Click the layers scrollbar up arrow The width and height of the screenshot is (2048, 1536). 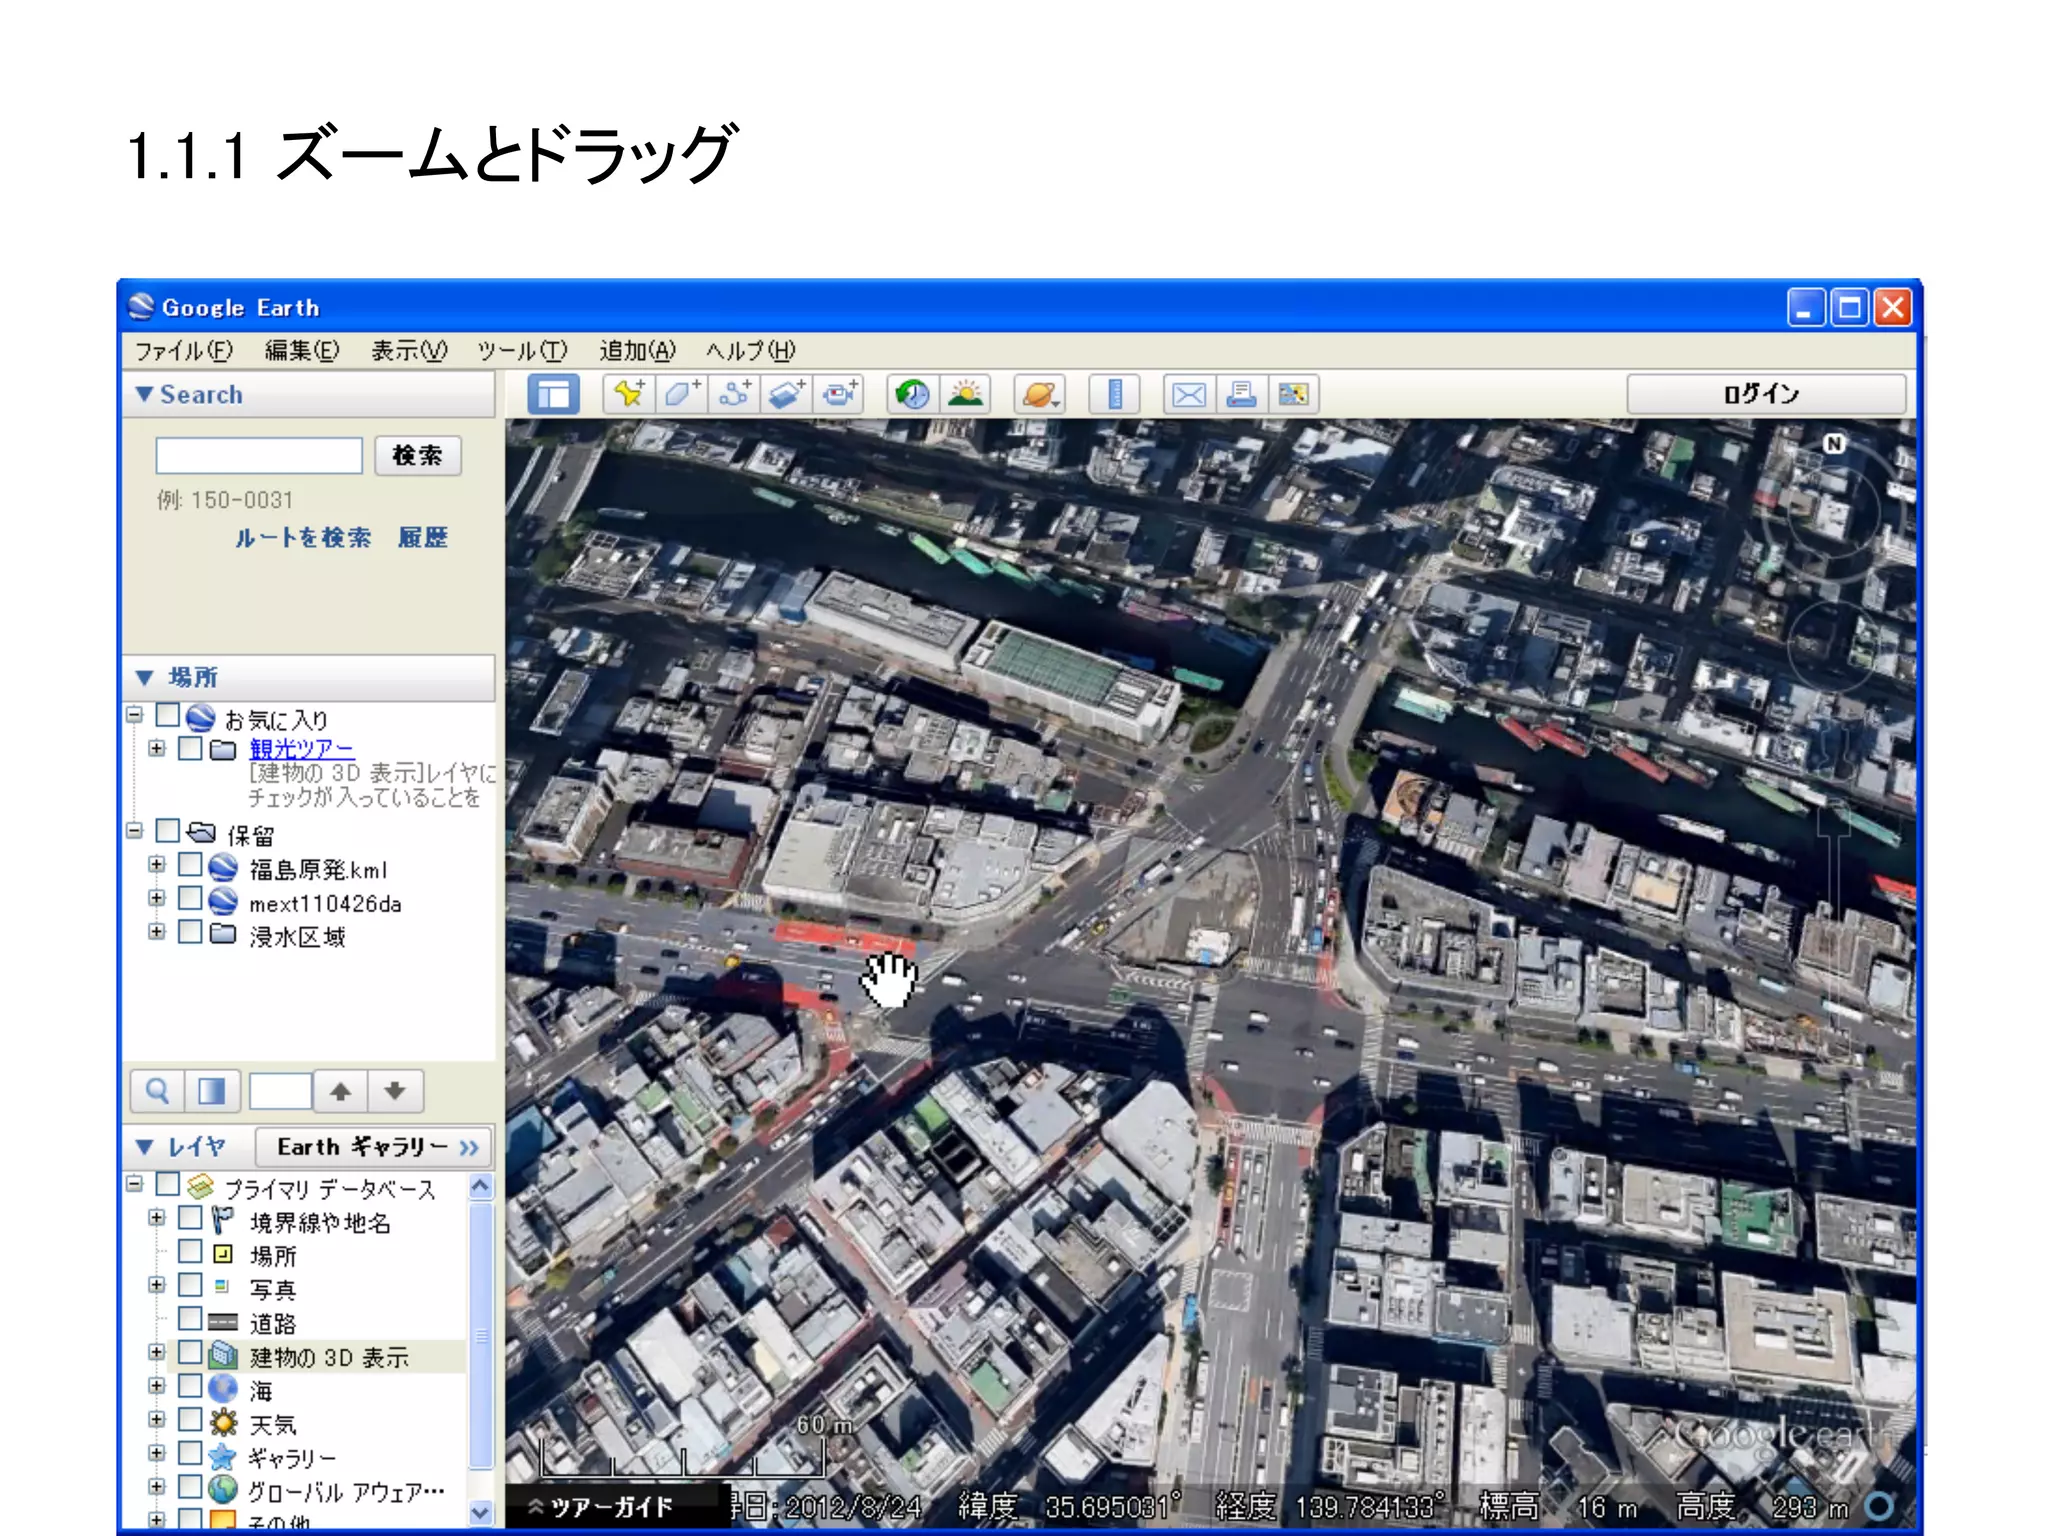tap(481, 1187)
